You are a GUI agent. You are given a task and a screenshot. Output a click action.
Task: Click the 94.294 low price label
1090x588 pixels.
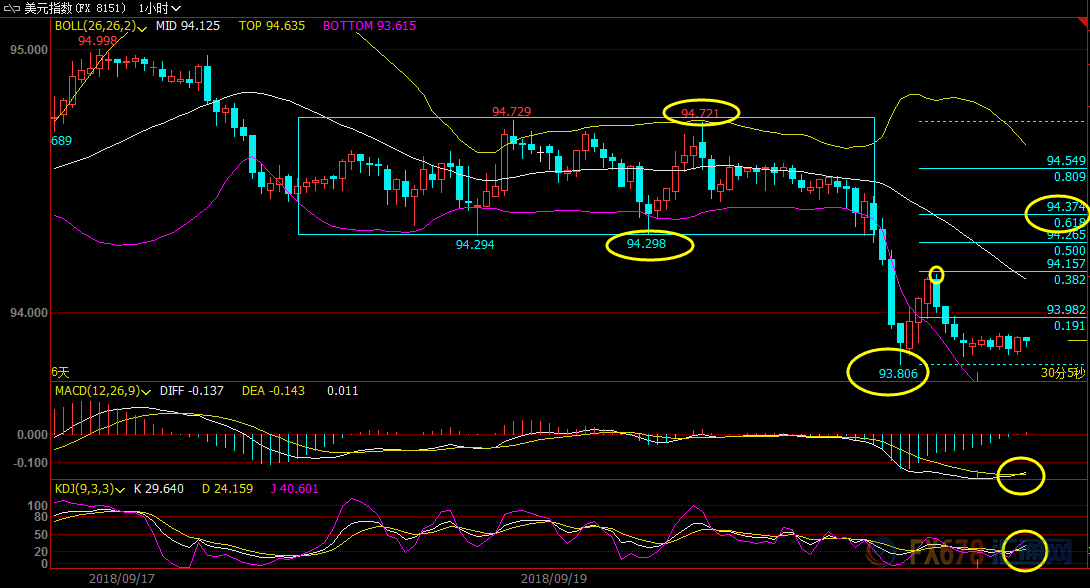[475, 245]
